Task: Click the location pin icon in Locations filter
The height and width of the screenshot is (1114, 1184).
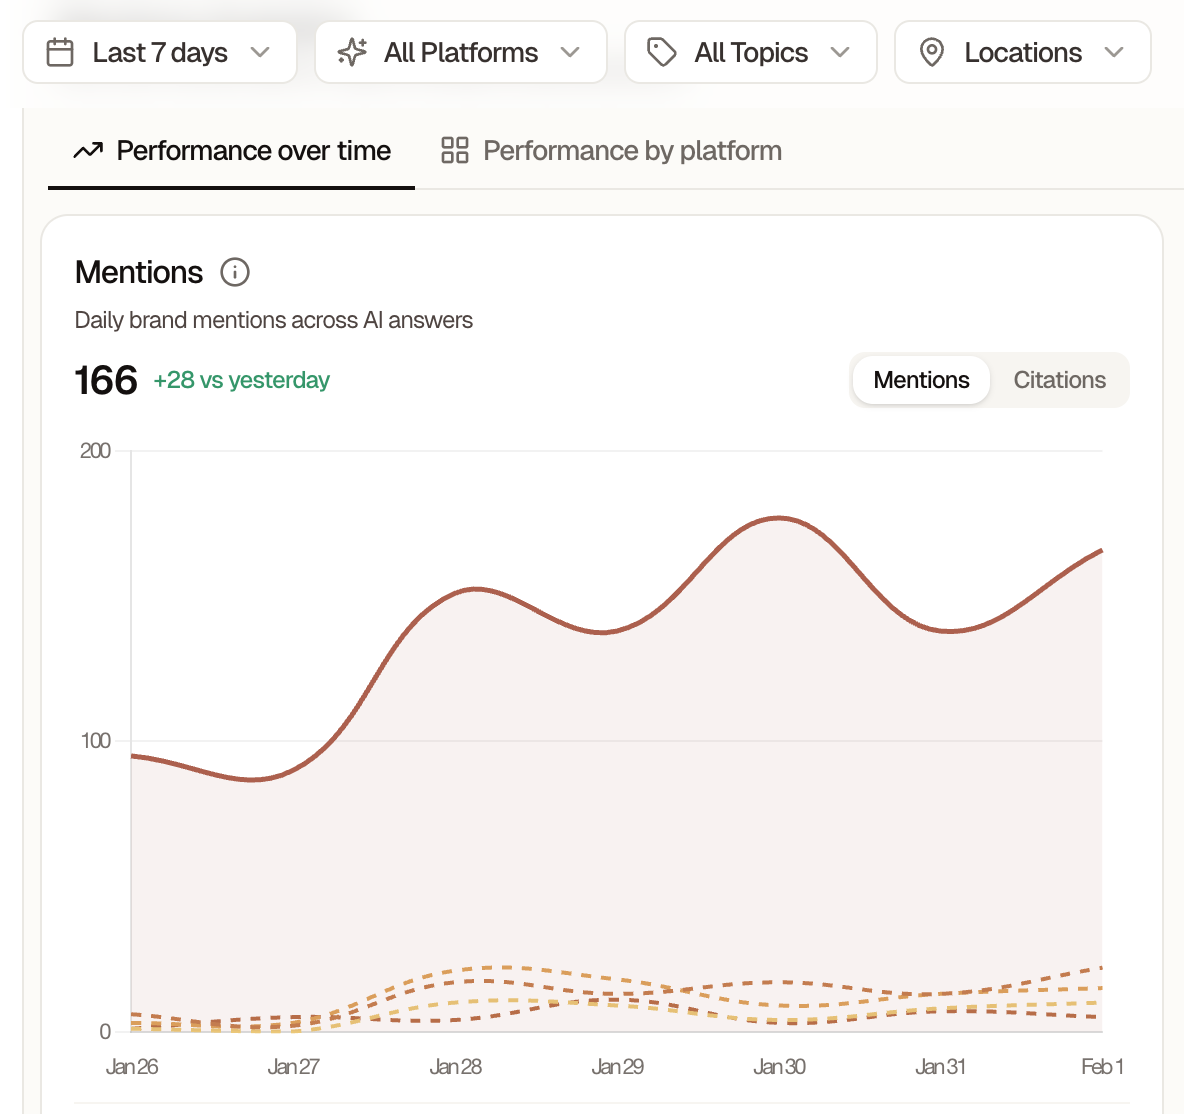Action: click(x=932, y=52)
